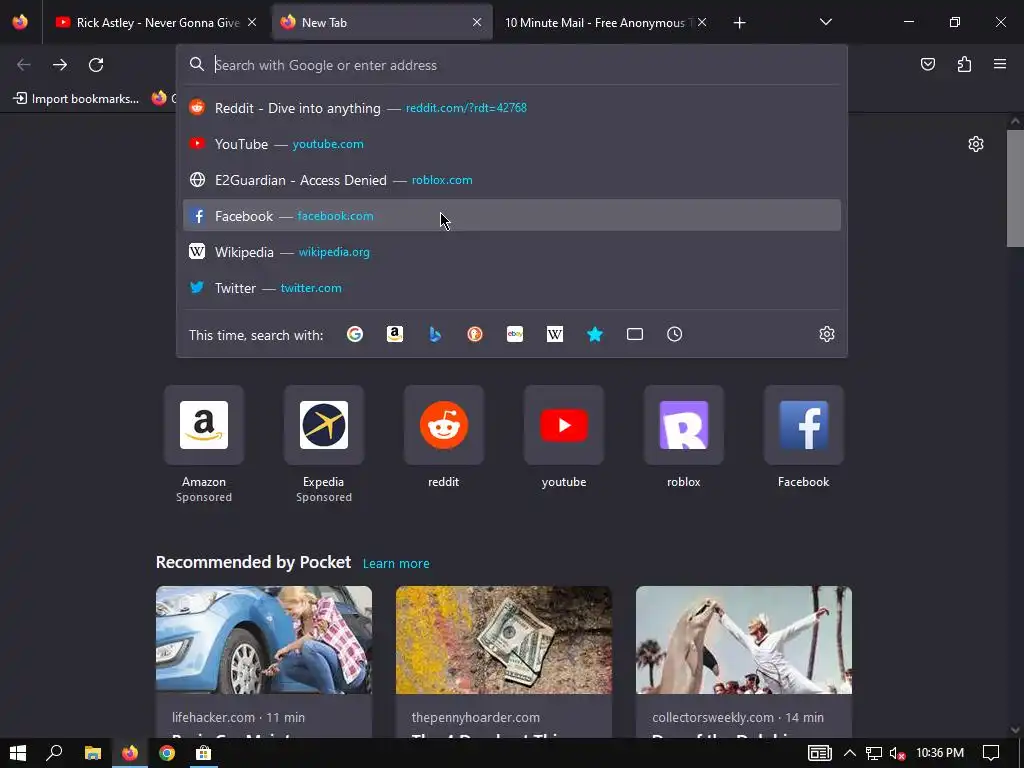Open Microsoft Store from taskbar

pos(204,753)
